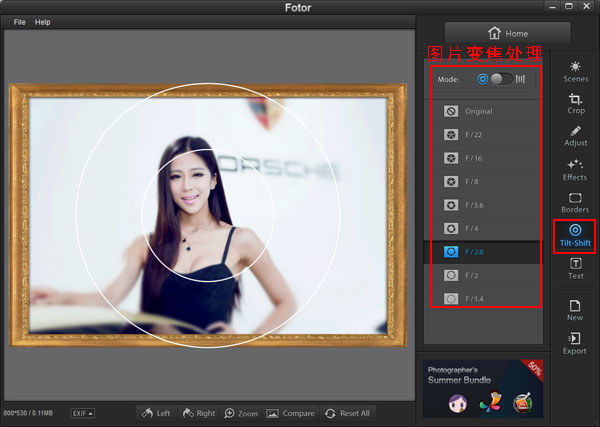Click the paintbrush app icon in ad
Viewport: 600px width, 427px height.
[x=523, y=403]
